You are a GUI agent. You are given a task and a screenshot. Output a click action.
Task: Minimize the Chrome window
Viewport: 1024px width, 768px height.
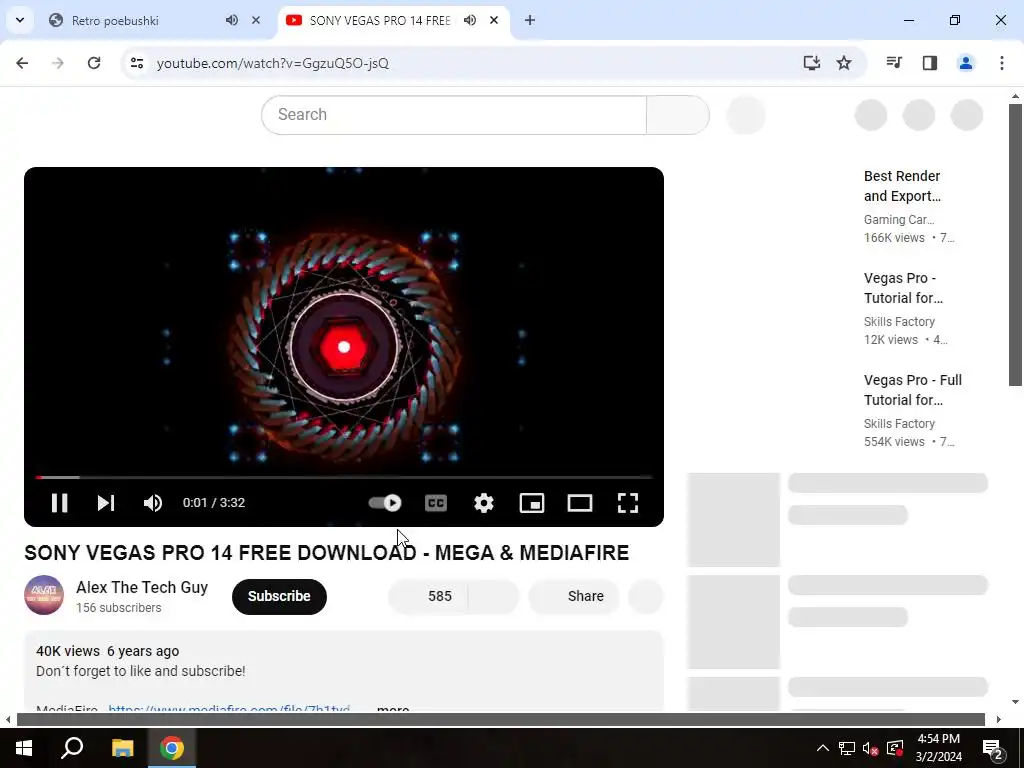pyautogui.click(x=908, y=20)
